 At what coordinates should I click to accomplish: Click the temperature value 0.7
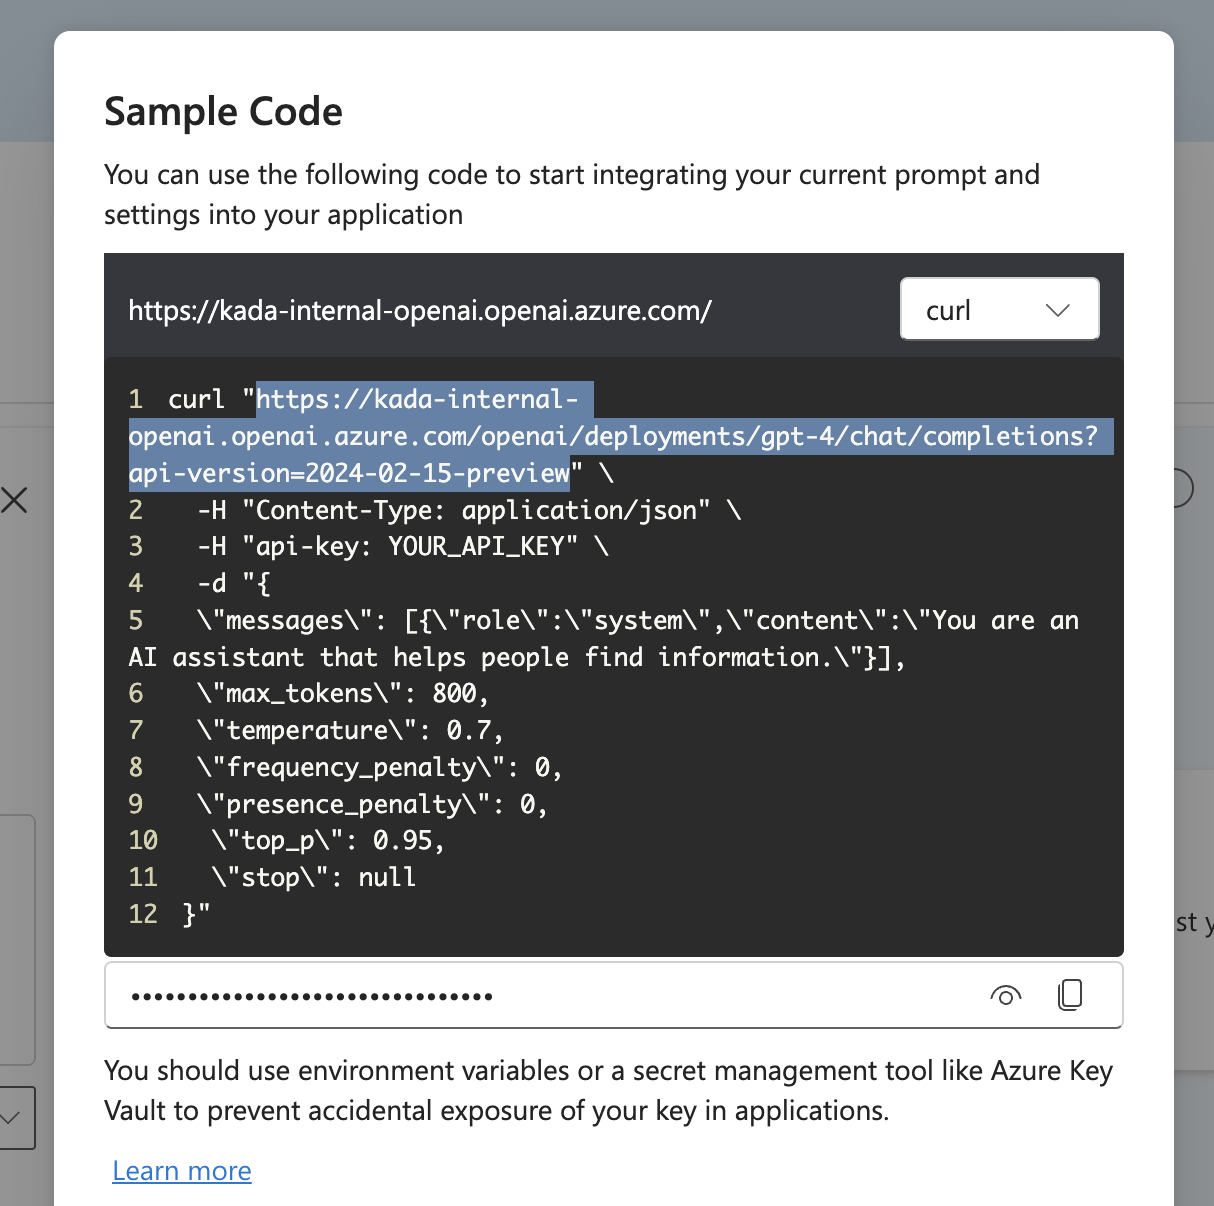point(468,730)
